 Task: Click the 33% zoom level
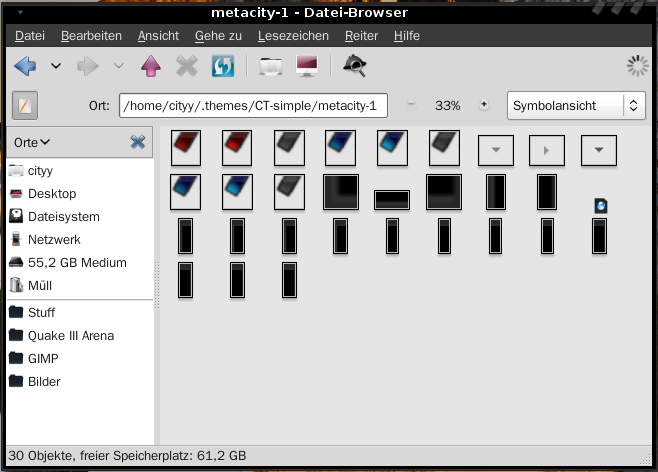tap(447, 105)
